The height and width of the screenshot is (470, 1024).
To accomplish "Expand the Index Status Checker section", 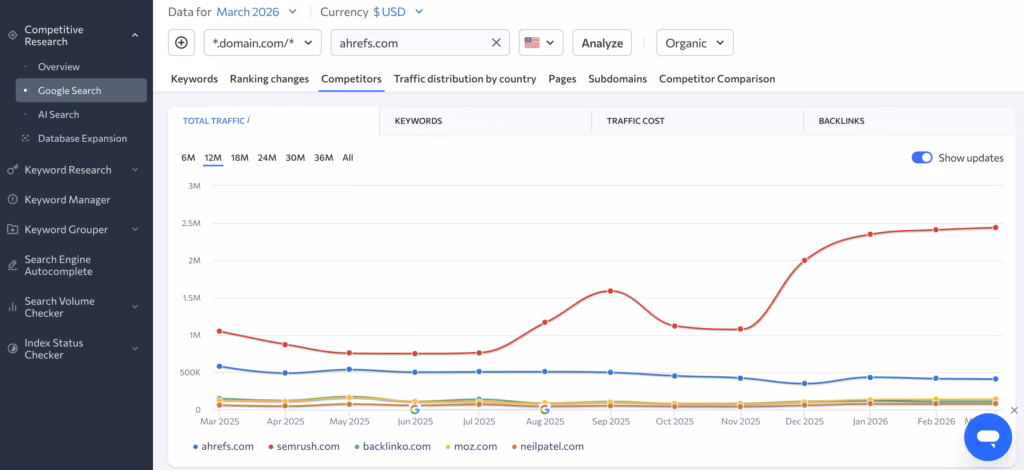I will click(x=135, y=349).
